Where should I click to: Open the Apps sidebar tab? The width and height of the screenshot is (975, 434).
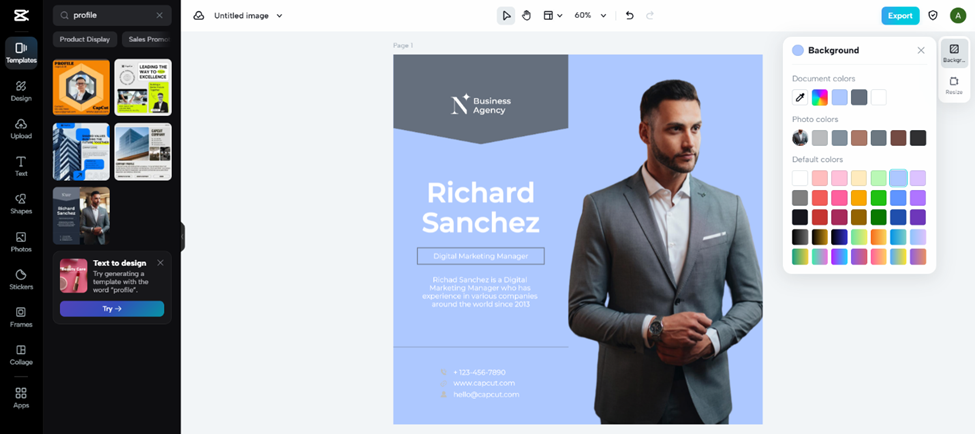(x=21, y=398)
